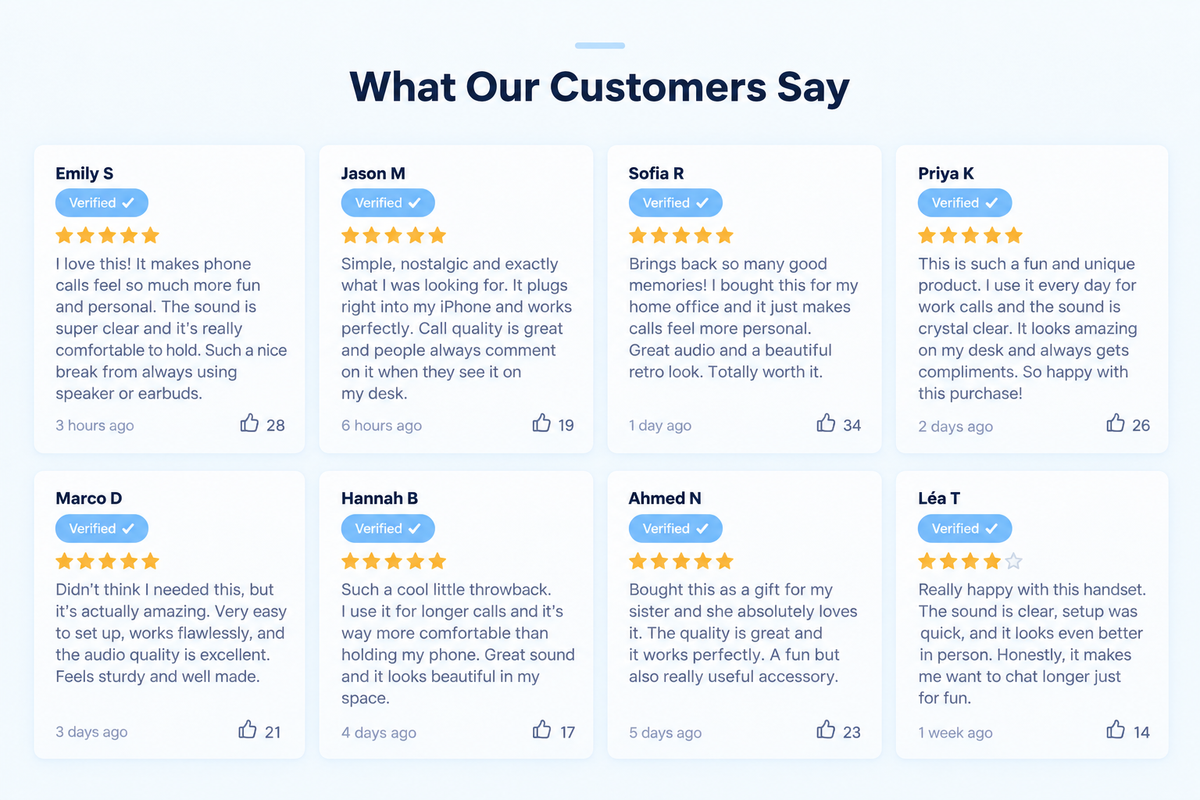
Task: Upvote Sofia R's review via thumbs-up
Action: click(826, 424)
